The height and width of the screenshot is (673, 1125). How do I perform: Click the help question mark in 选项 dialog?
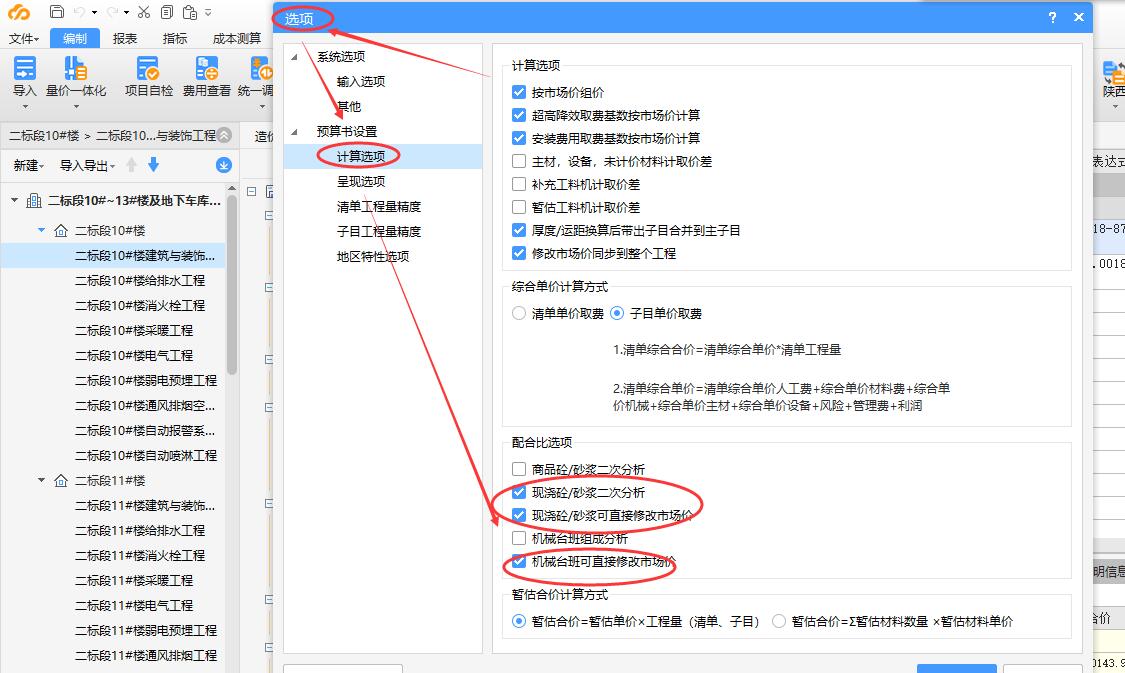1053,17
